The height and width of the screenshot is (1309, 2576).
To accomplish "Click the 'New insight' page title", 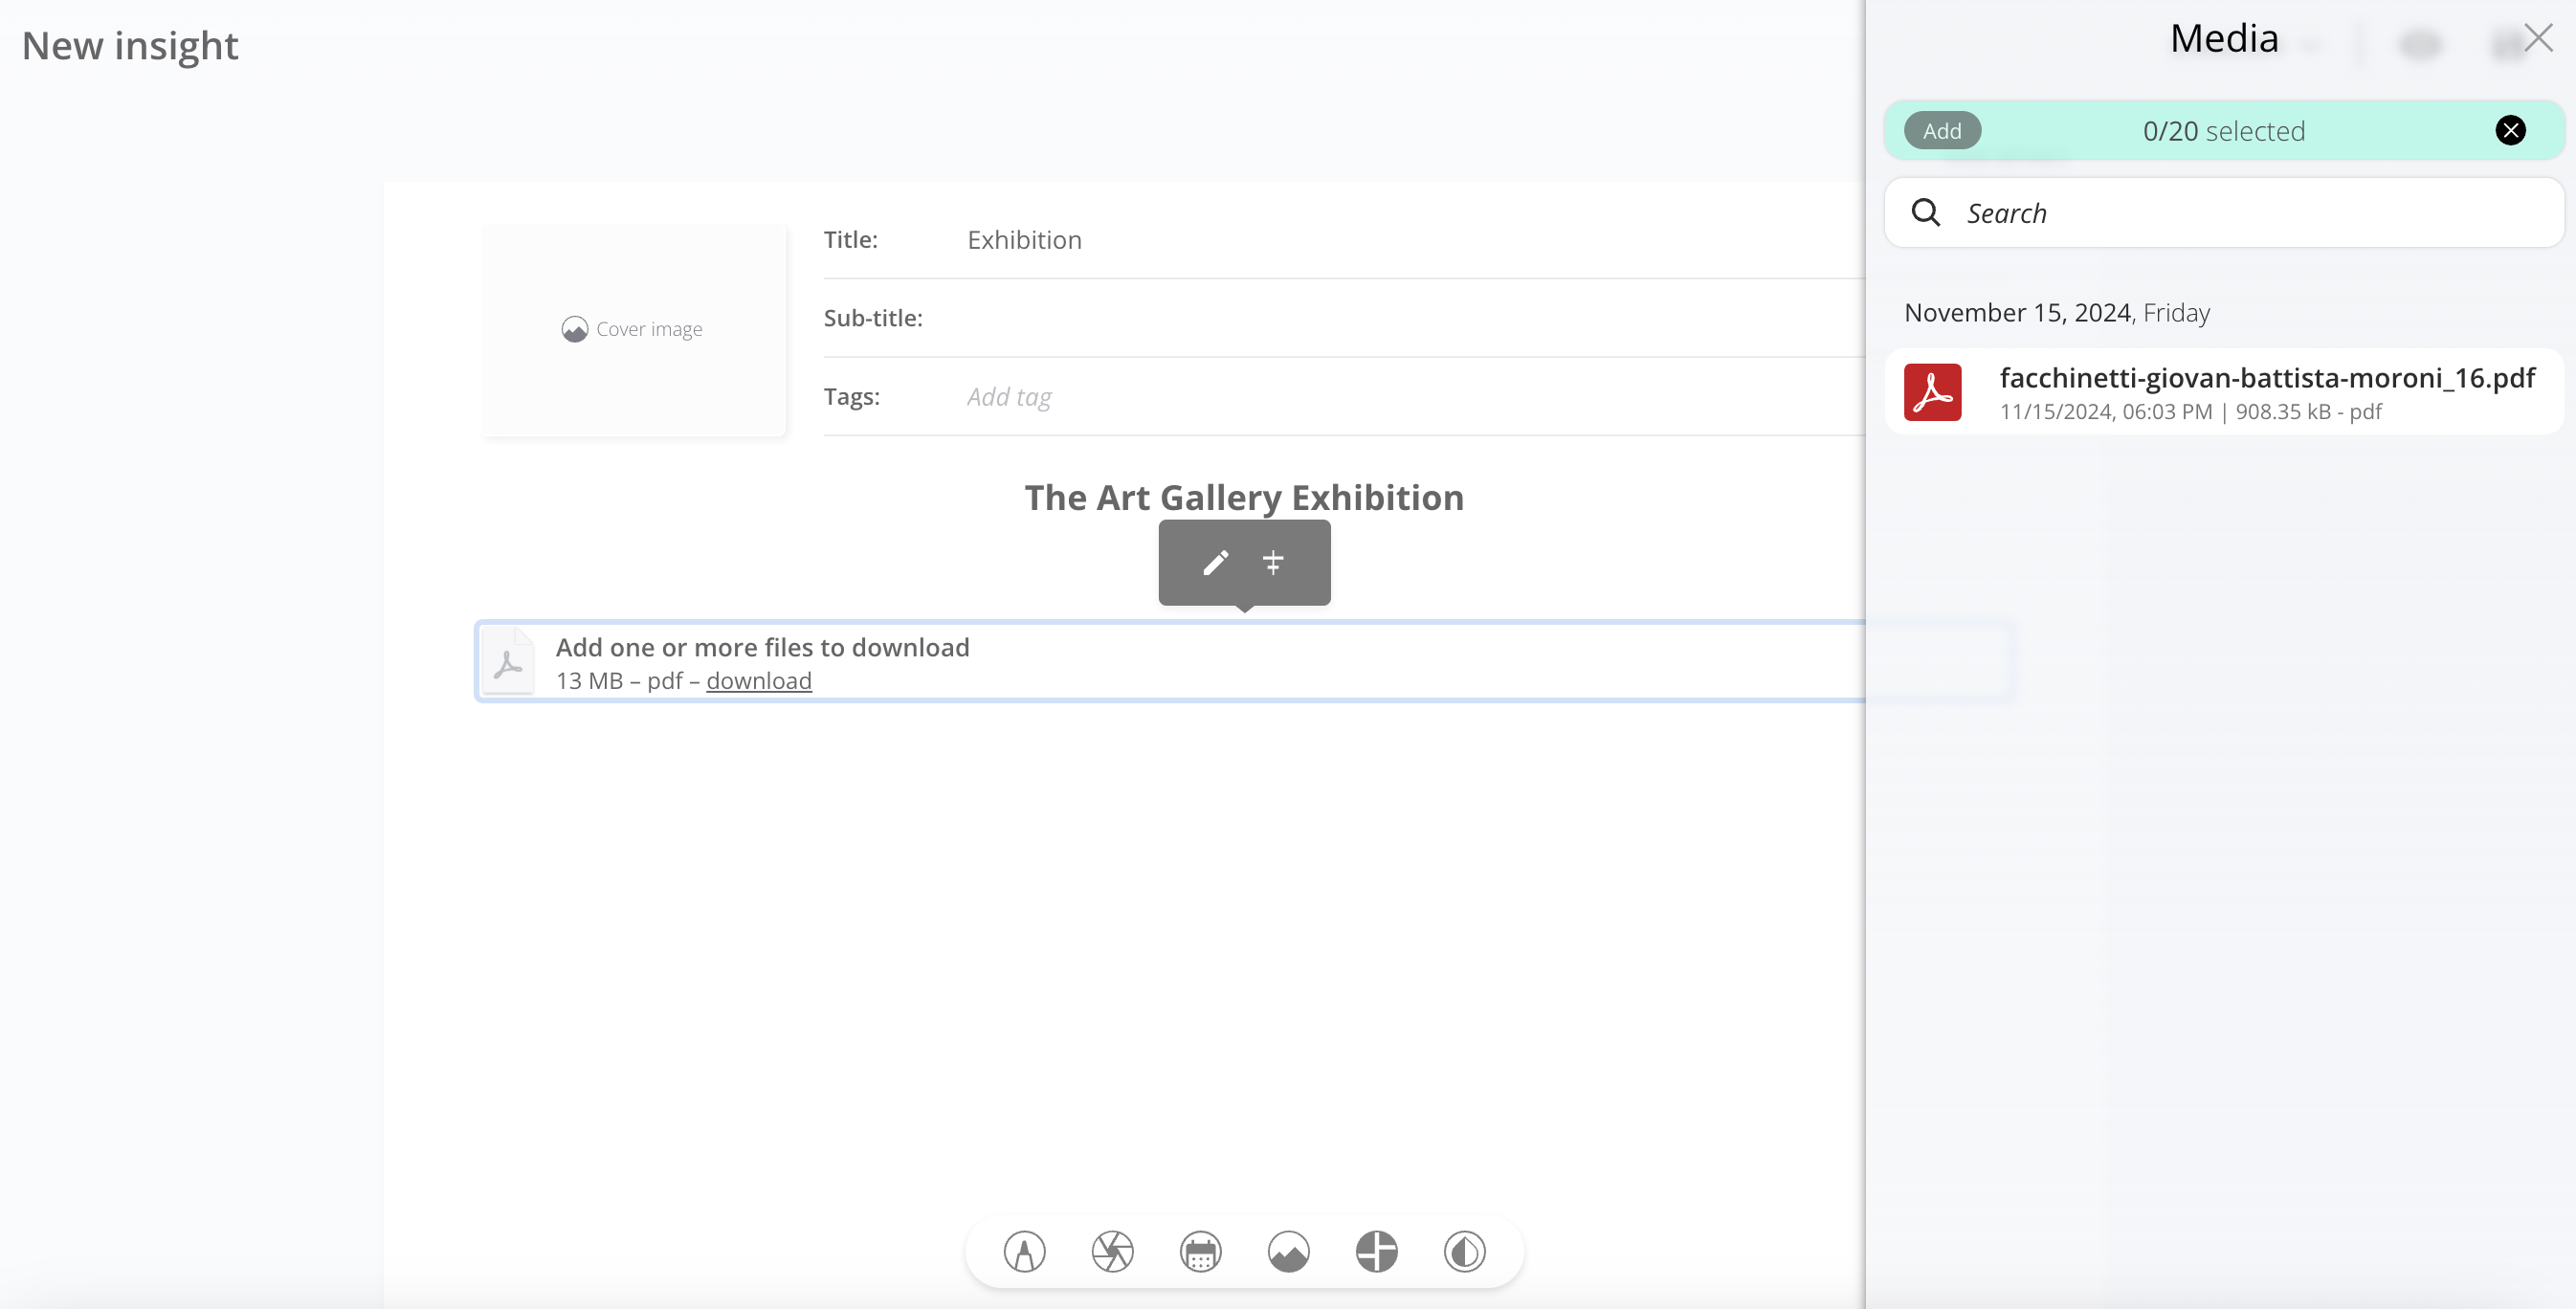I will coord(130,45).
